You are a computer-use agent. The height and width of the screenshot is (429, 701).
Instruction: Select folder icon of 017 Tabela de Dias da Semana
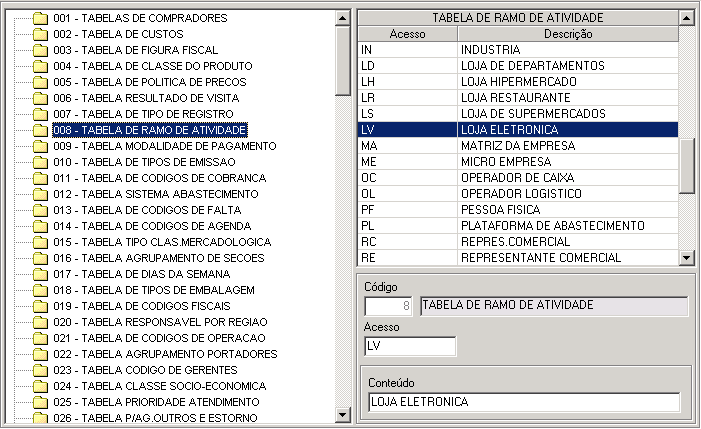click(40, 274)
